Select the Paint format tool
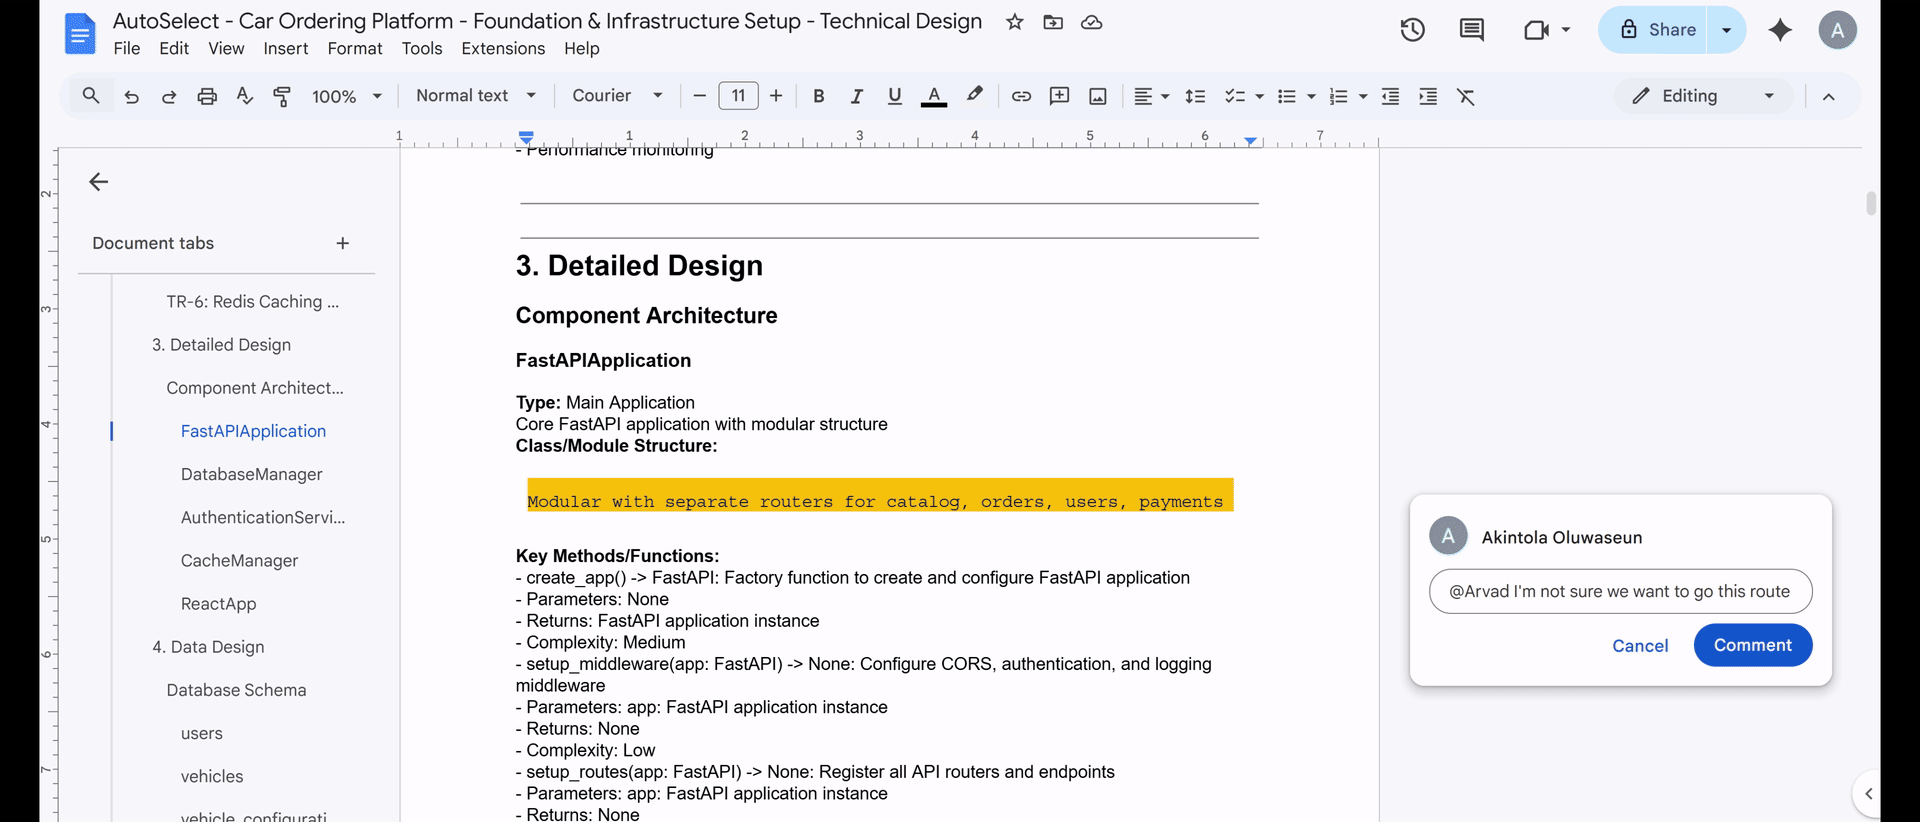The width and height of the screenshot is (1920, 822). coord(282,96)
